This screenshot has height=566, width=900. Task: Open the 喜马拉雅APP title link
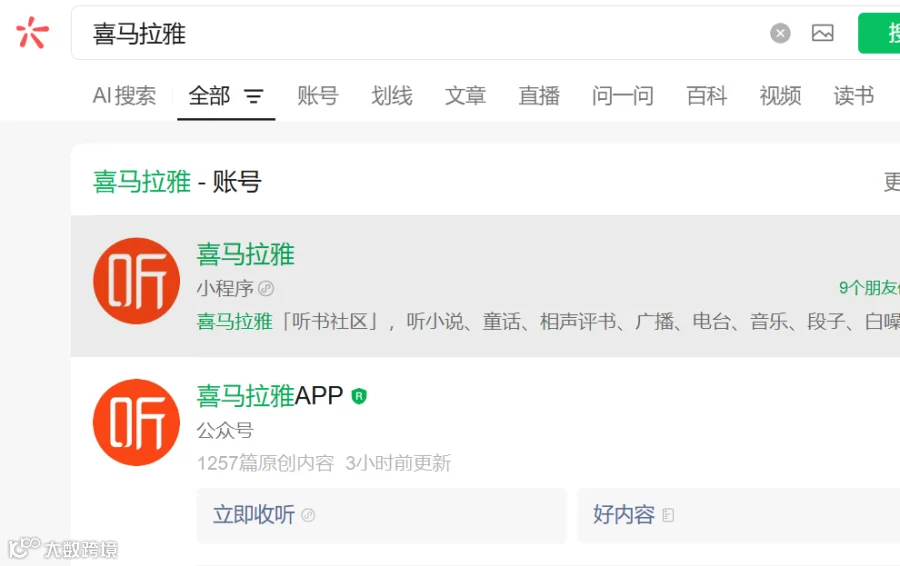[270, 396]
